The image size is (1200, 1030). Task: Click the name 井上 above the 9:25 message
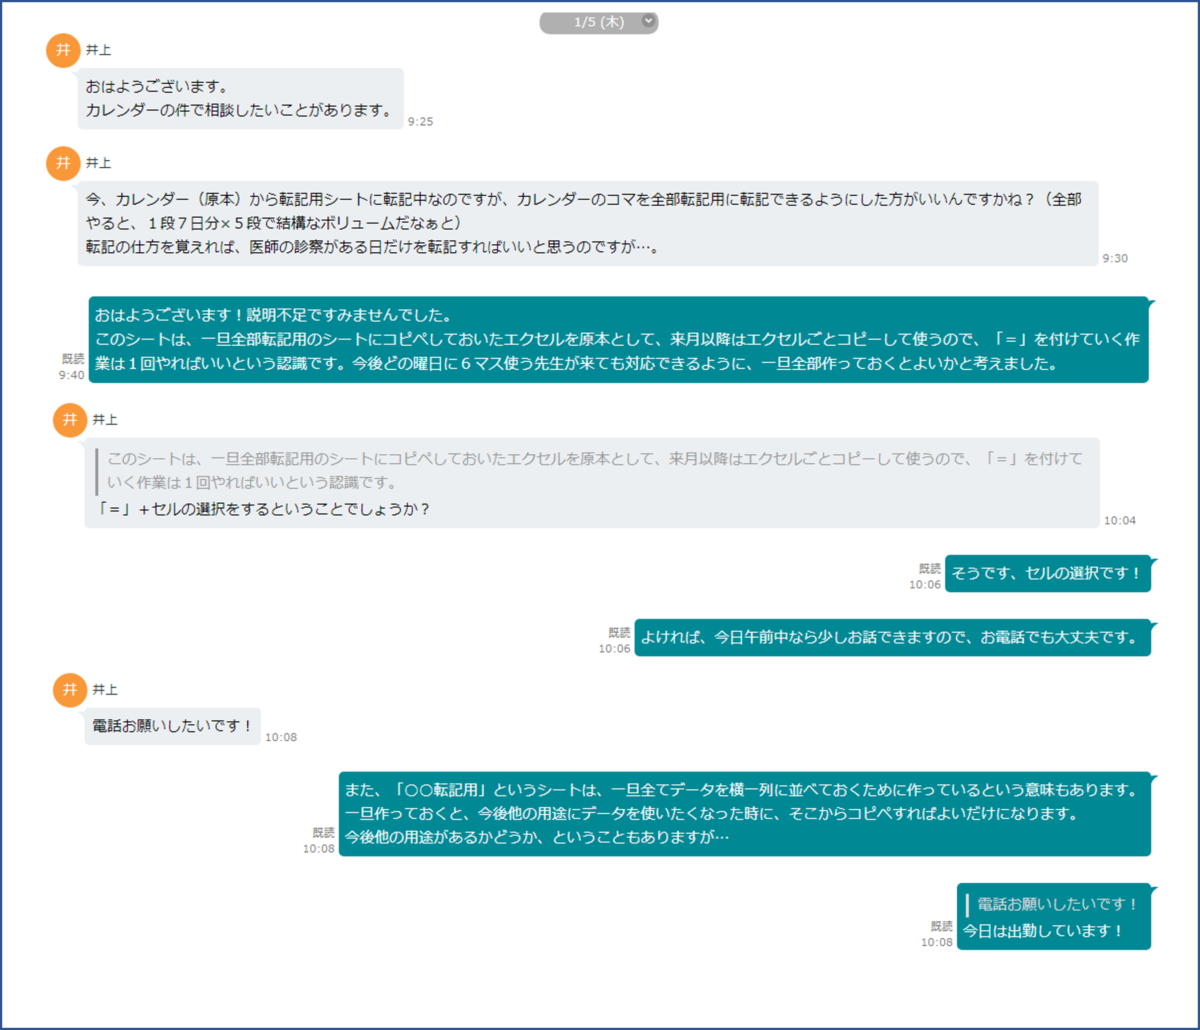(98, 50)
